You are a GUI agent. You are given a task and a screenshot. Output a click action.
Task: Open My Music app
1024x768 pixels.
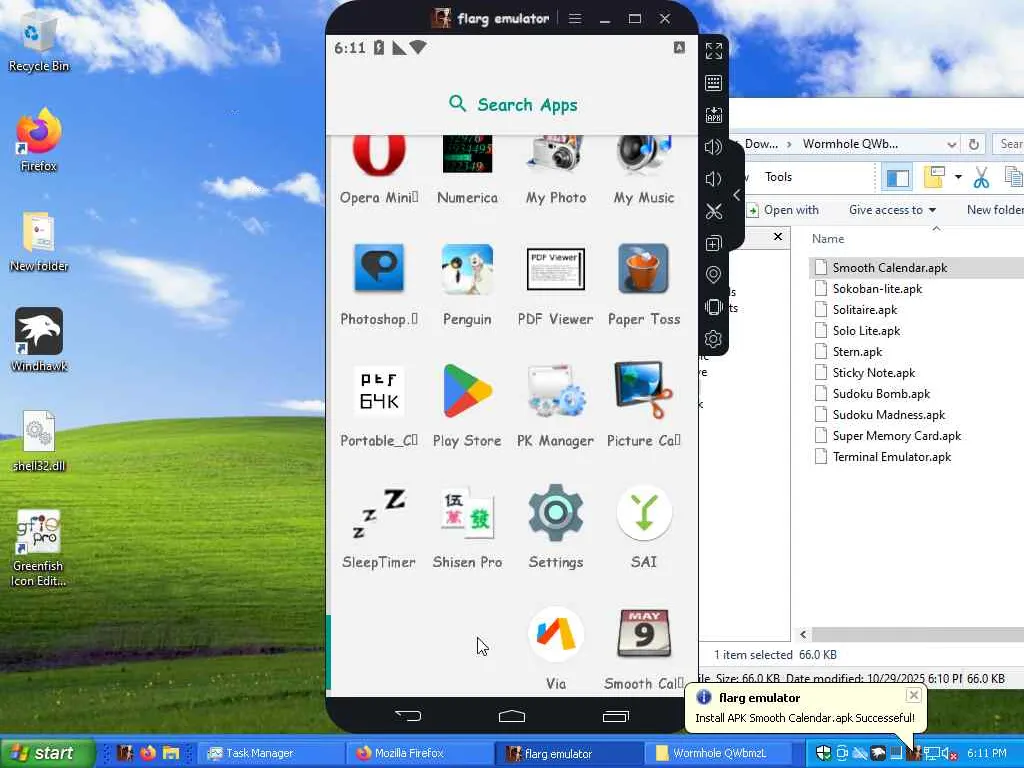tap(644, 157)
